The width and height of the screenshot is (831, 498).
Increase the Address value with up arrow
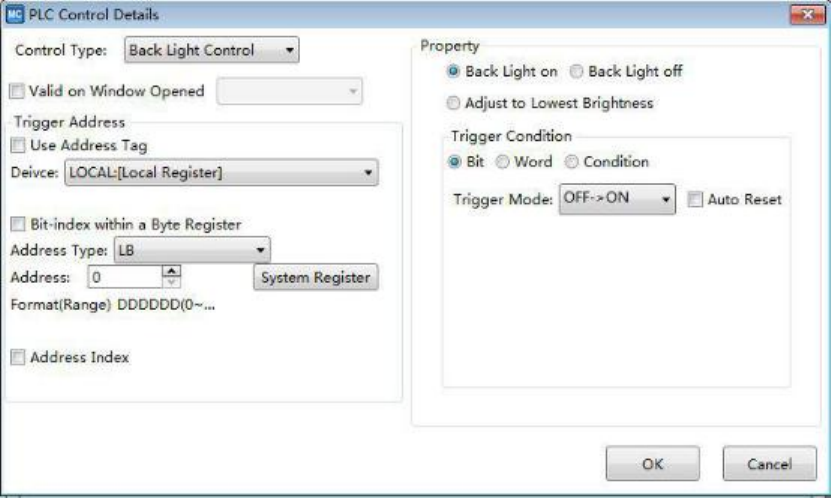pyautogui.click(x=171, y=271)
